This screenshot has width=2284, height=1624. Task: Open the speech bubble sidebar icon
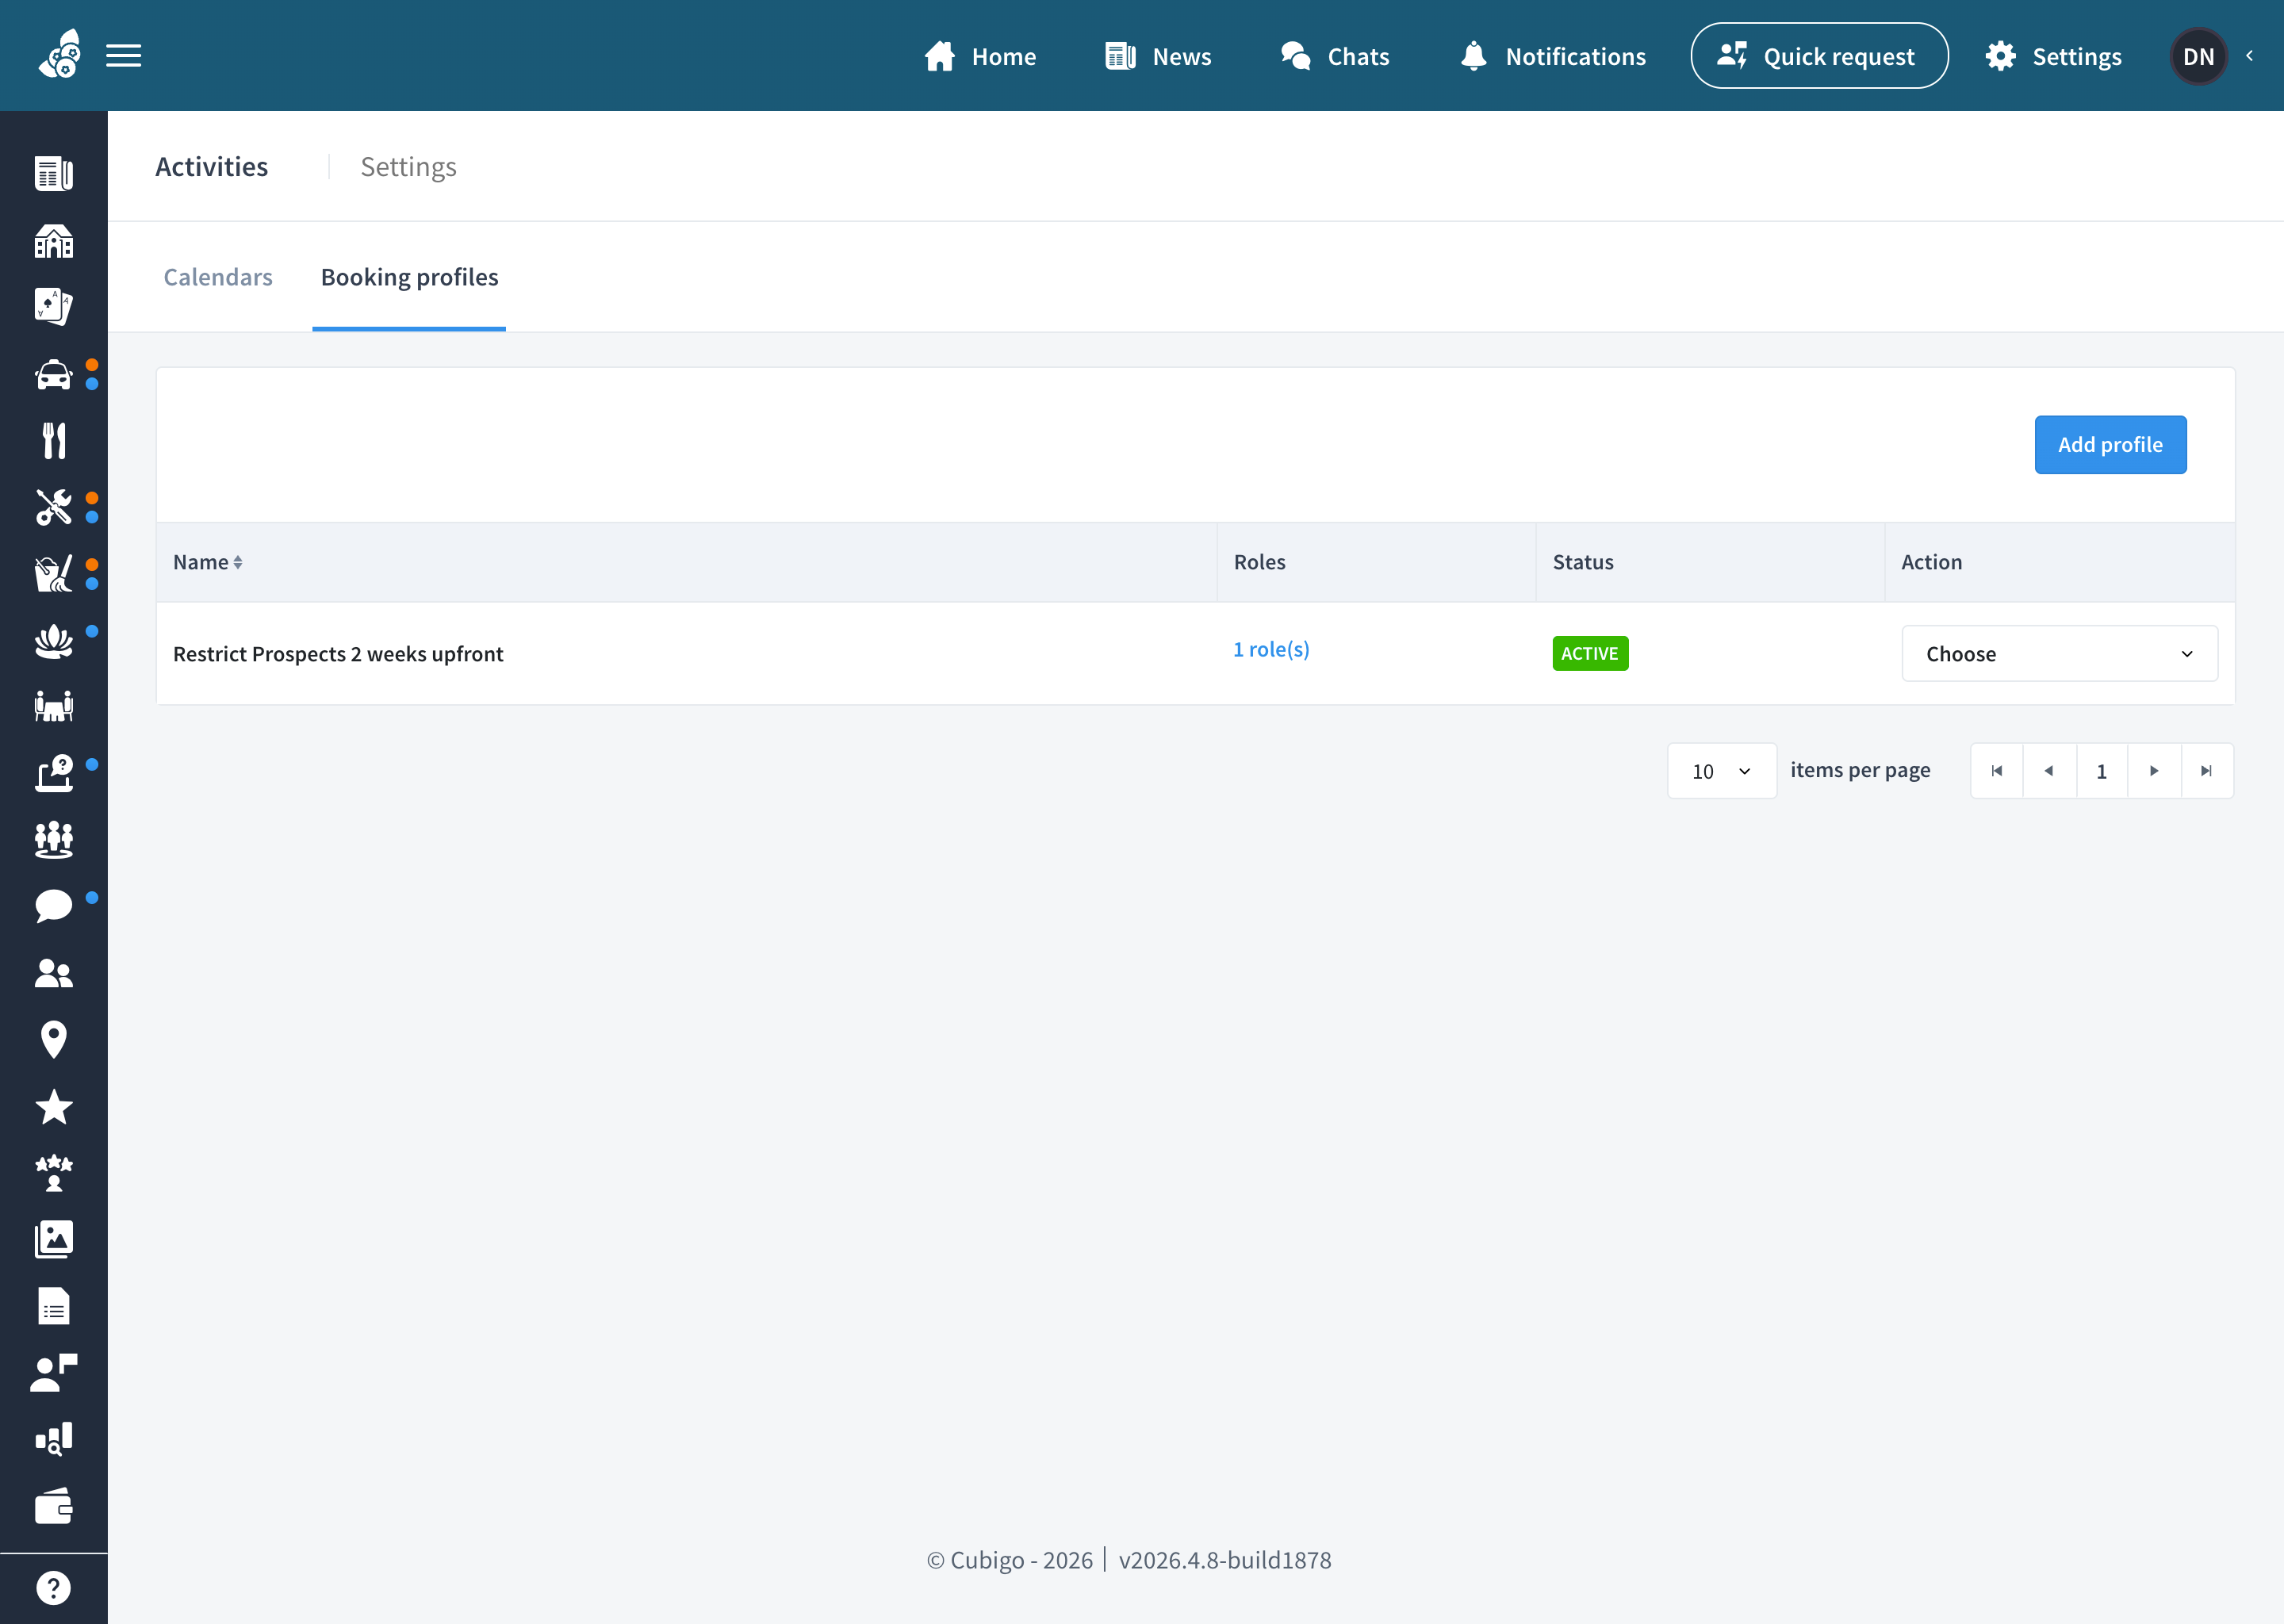point(54,906)
